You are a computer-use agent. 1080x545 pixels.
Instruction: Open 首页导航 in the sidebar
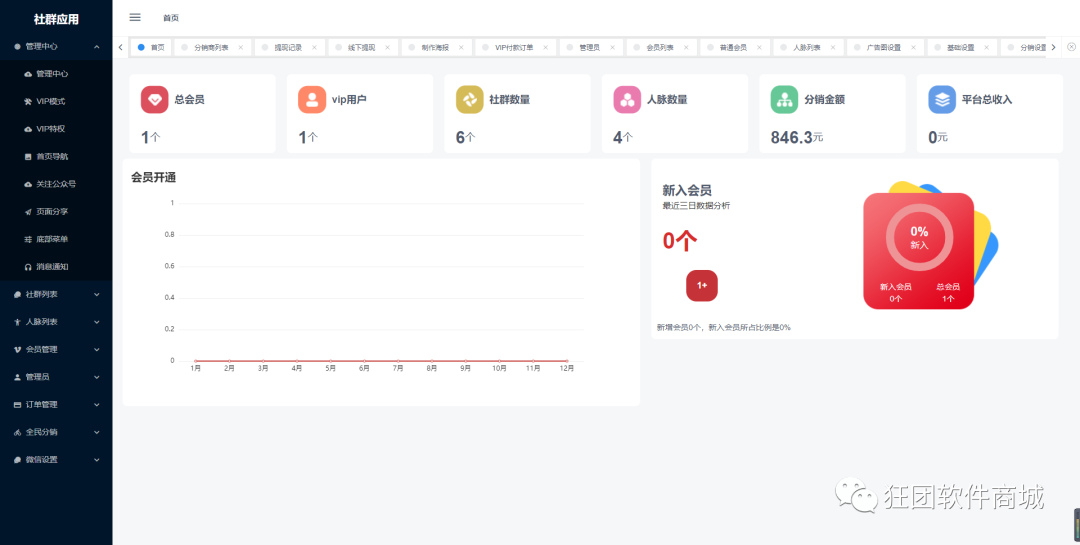56,156
